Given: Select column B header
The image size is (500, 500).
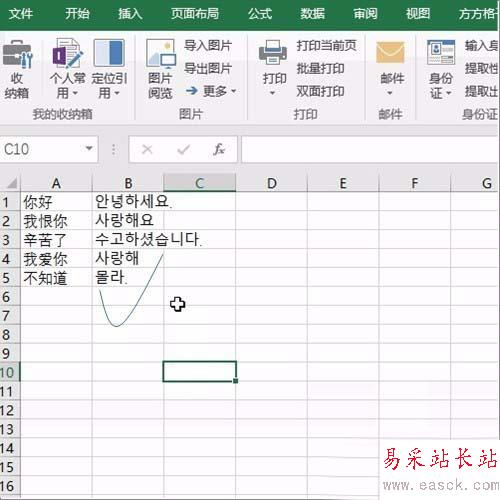Looking at the screenshot, I should (128, 183).
